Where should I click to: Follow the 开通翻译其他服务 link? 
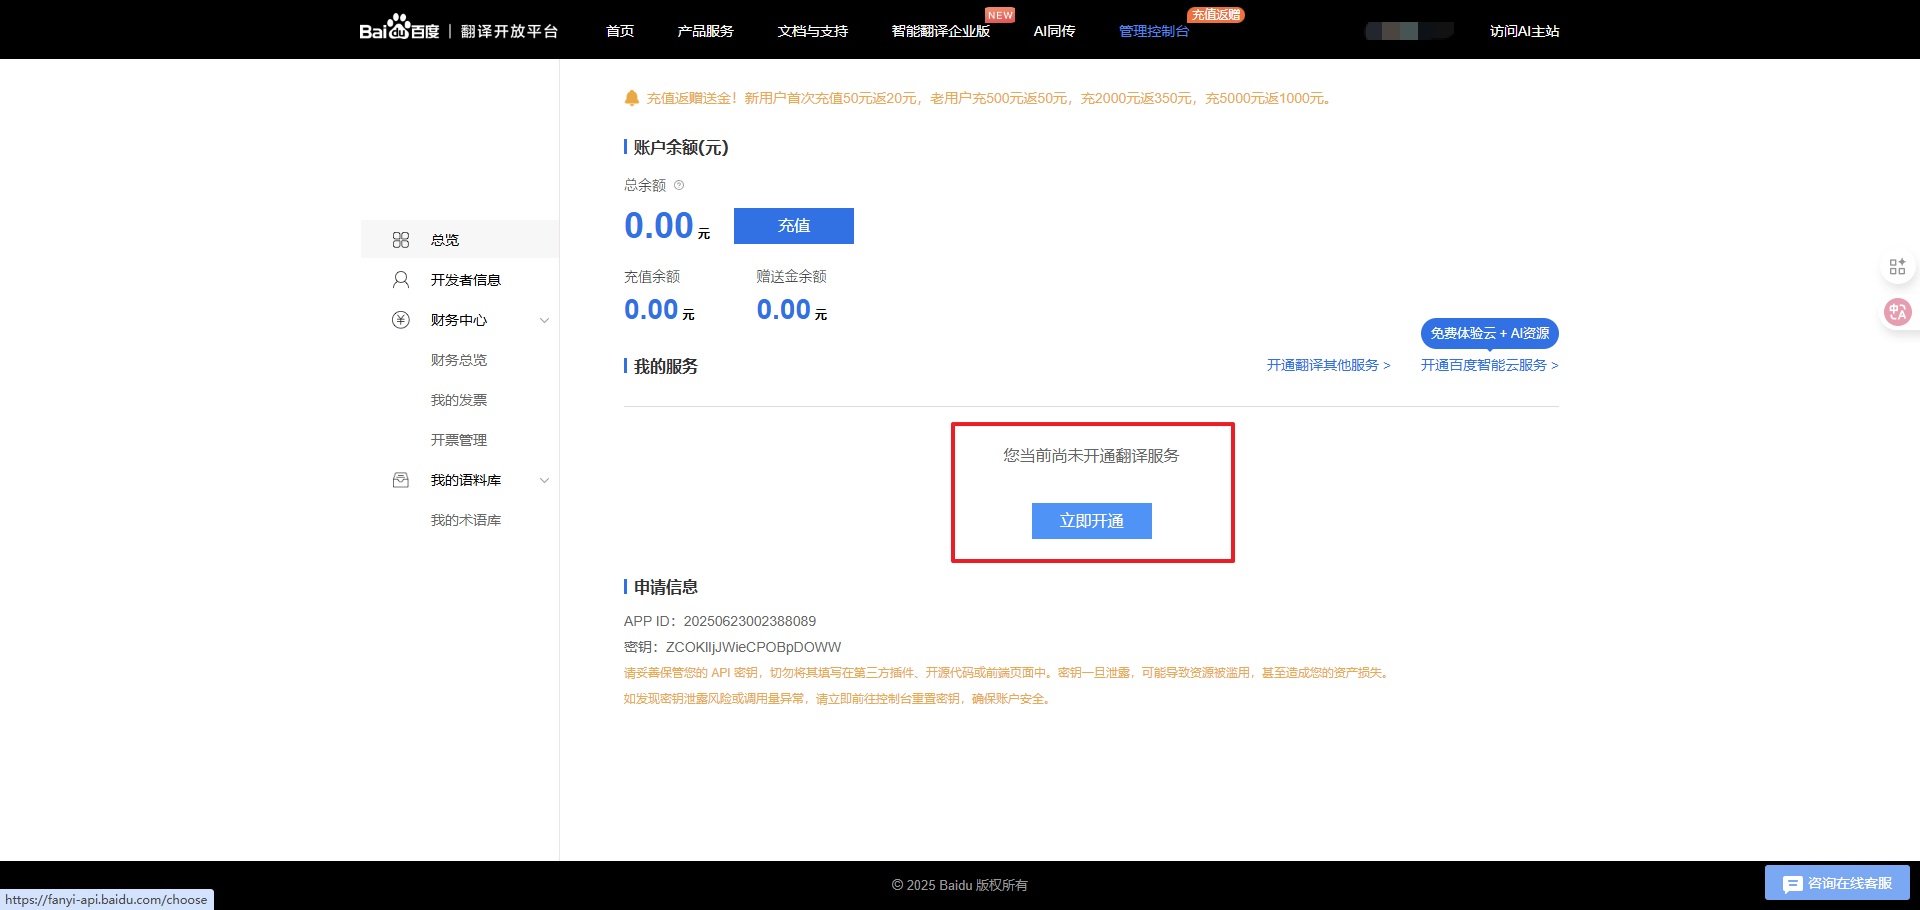(1328, 365)
